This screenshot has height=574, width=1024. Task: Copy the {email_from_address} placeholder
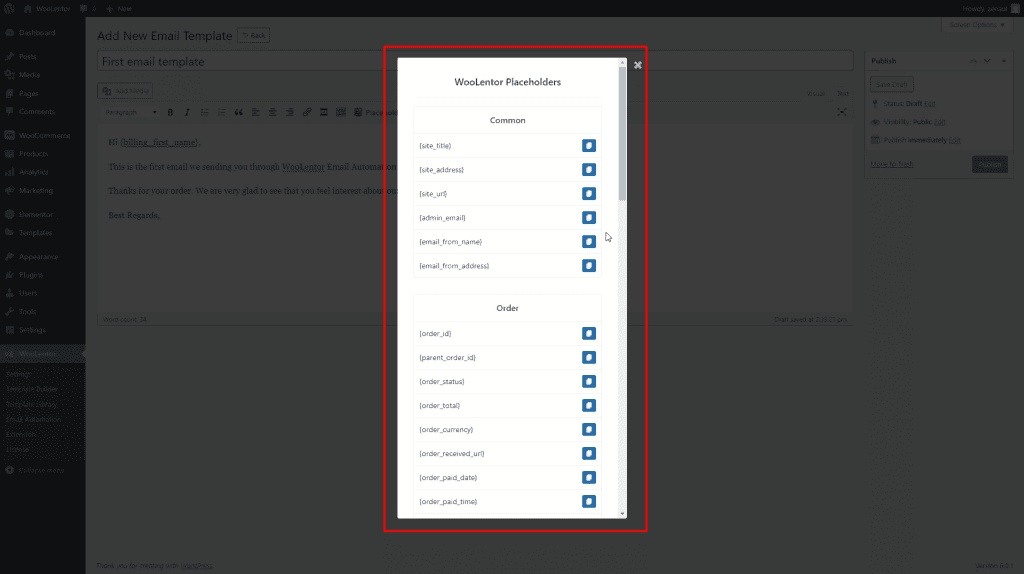589,266
